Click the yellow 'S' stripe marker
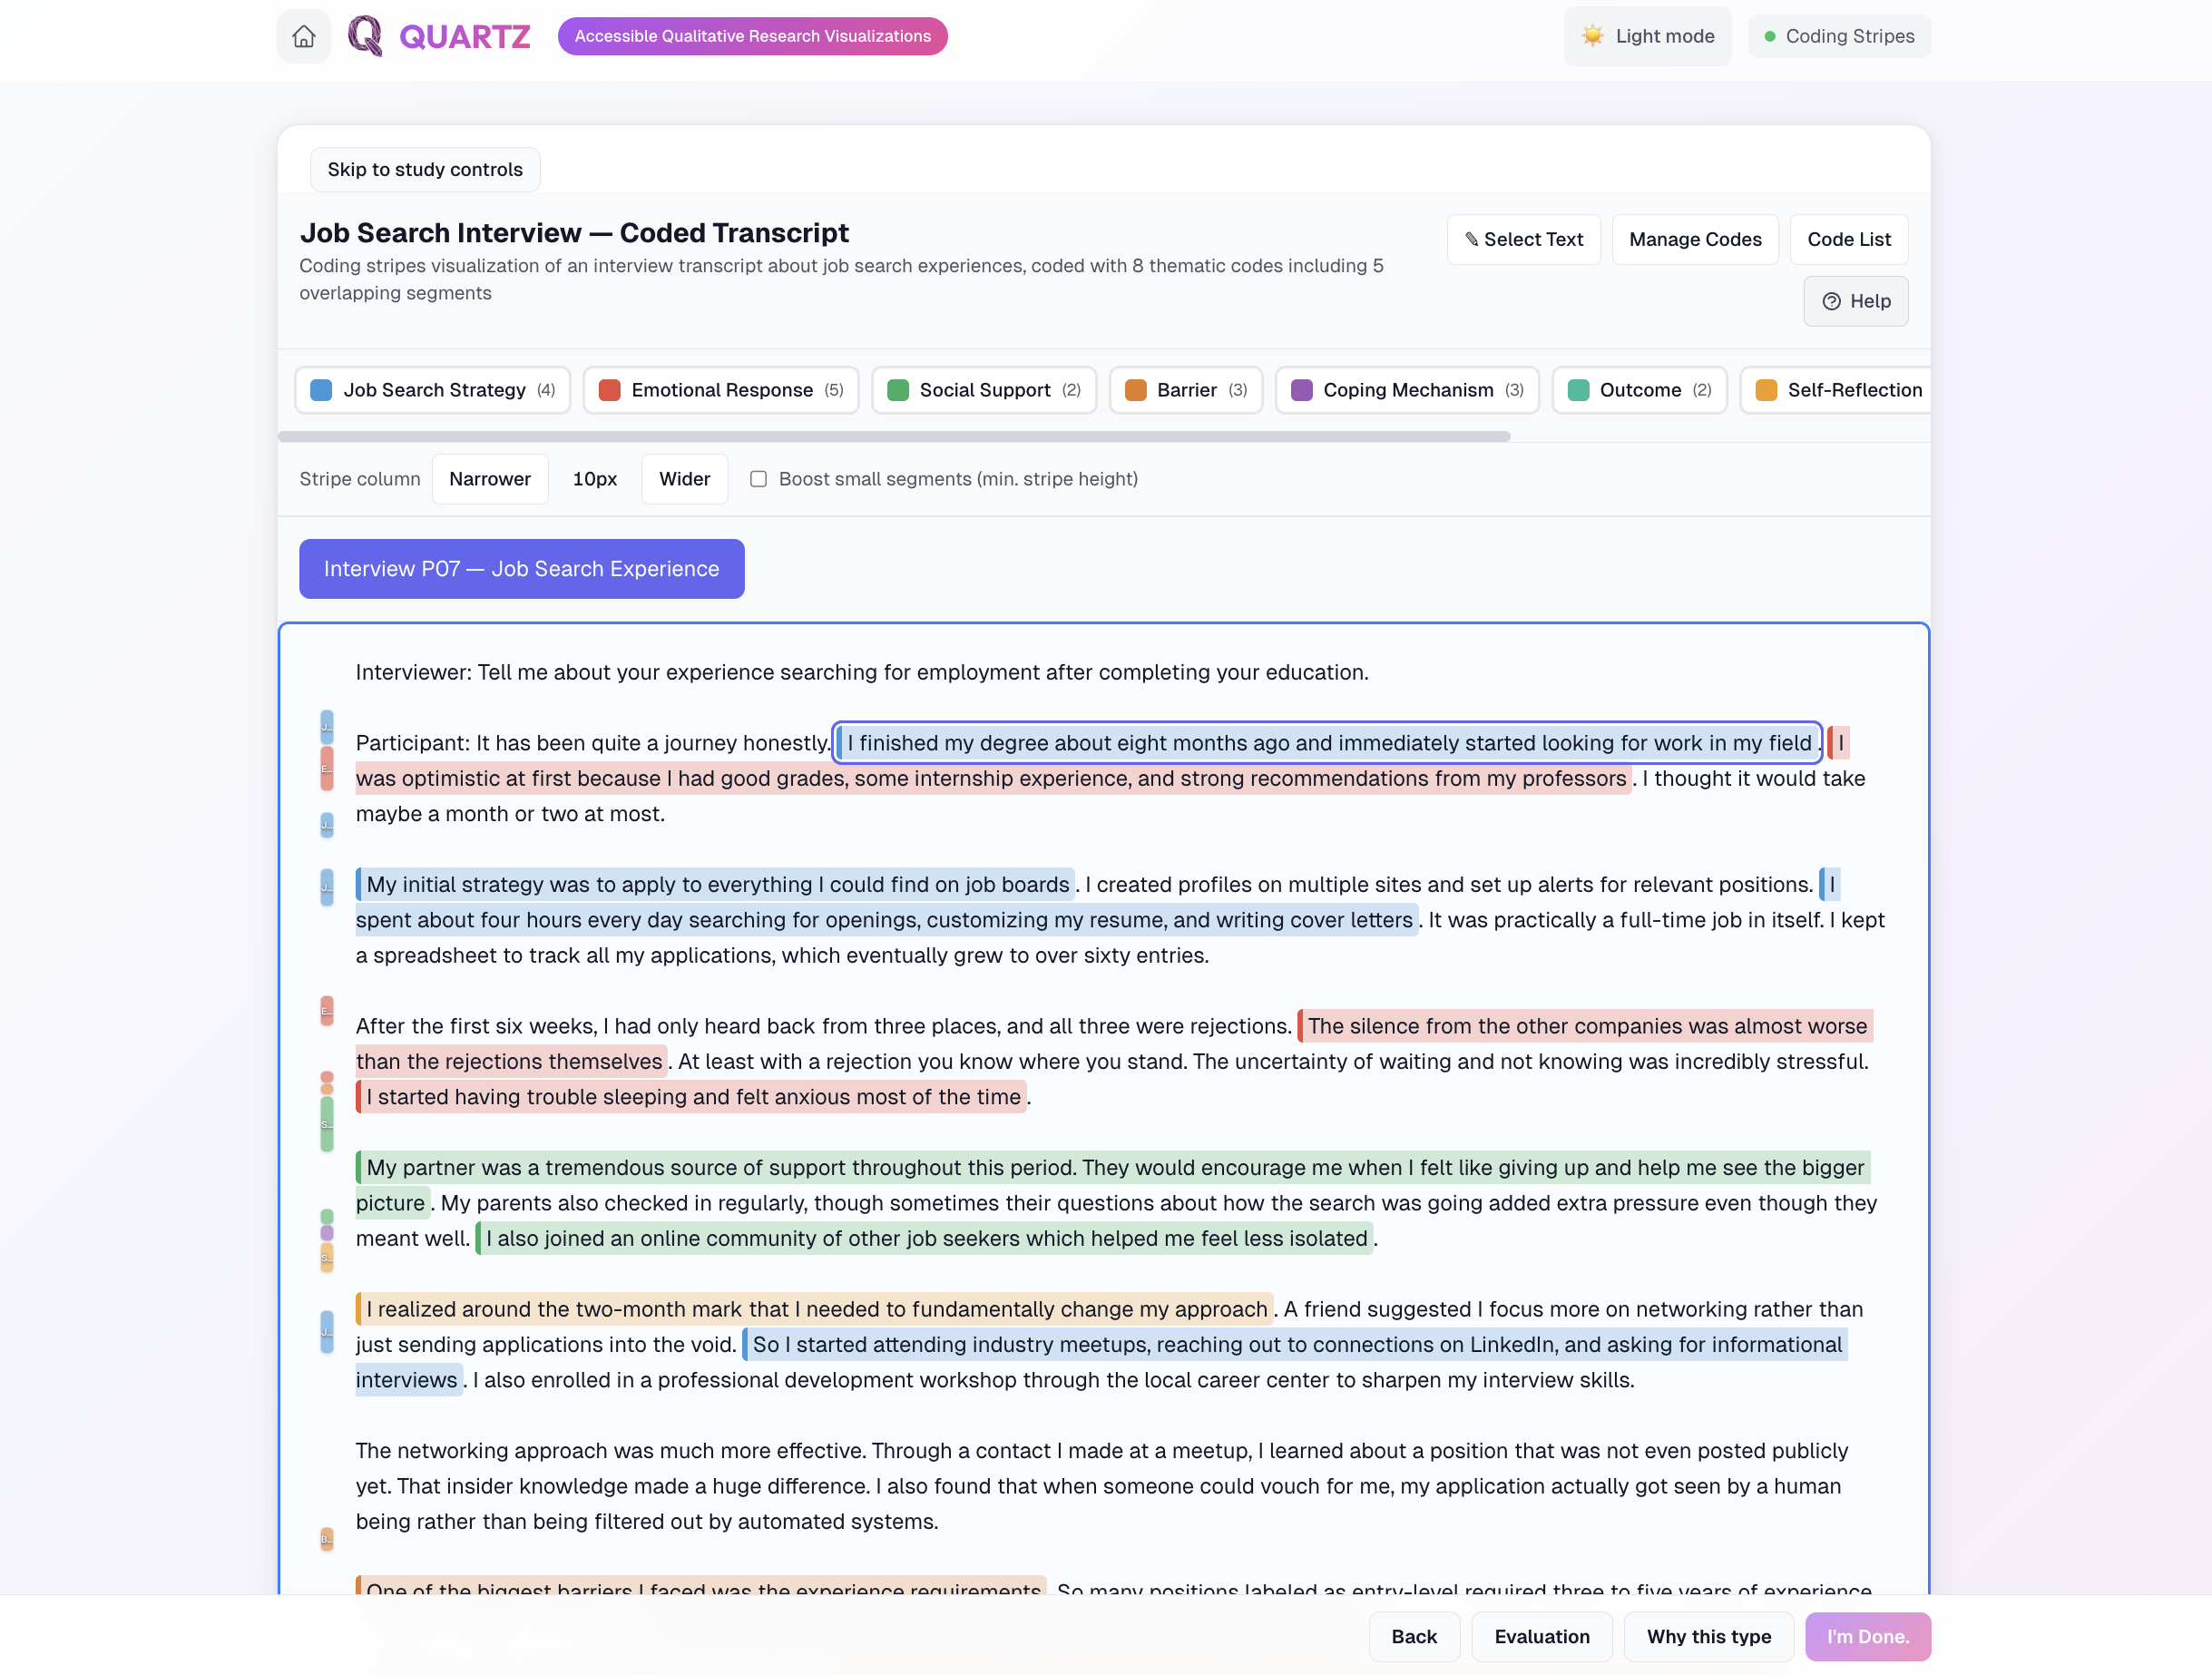The height and width of the screenshot is (1675, 2212). point(327,1257)
